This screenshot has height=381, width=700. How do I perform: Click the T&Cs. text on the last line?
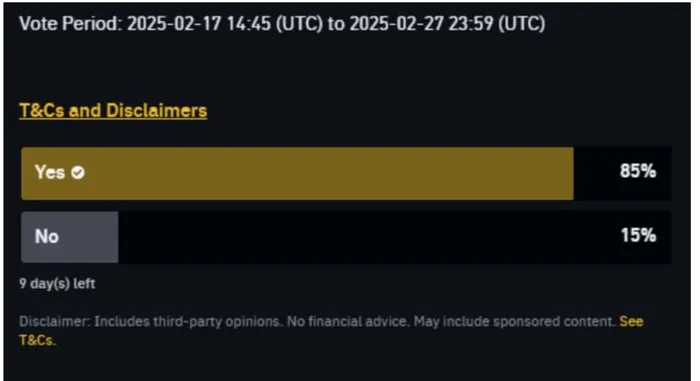tap(38, 340)
